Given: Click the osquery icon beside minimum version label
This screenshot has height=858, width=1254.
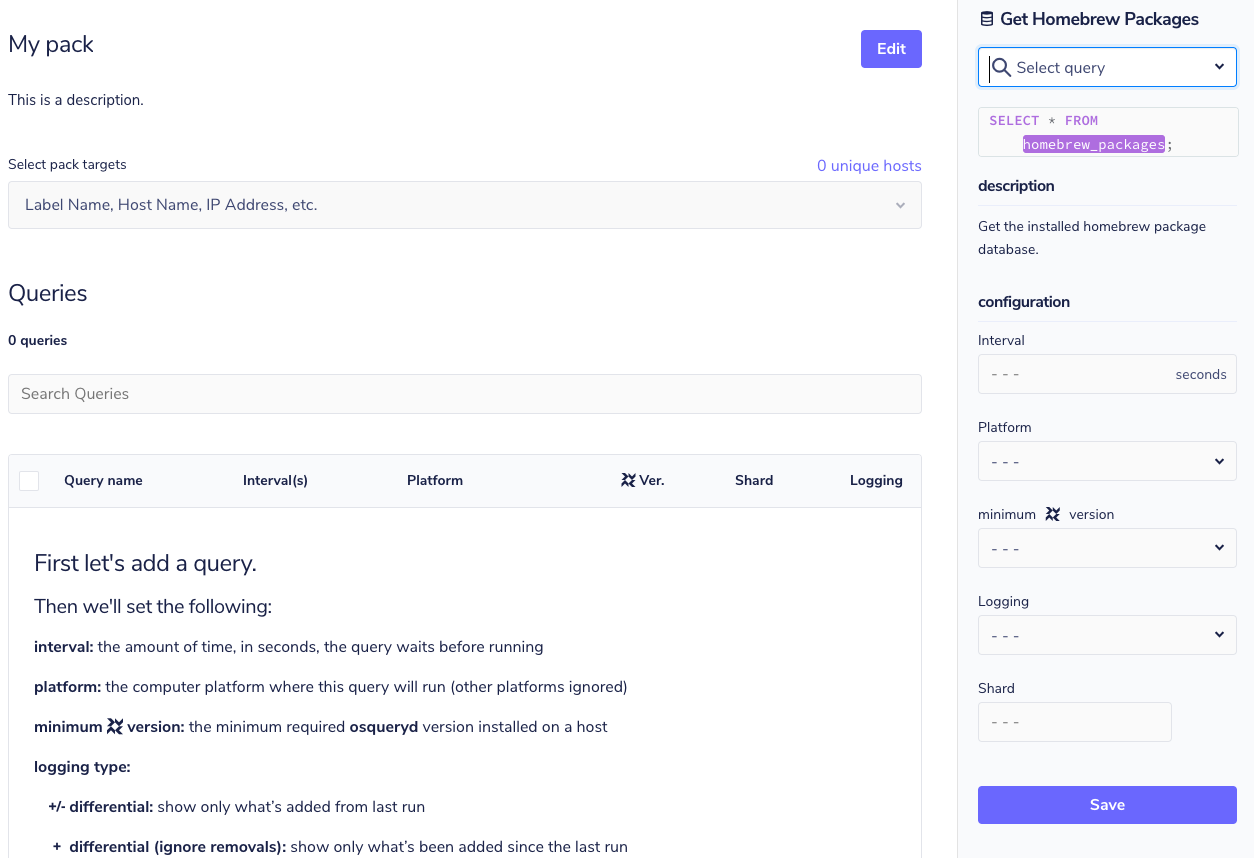Looking at the screenshot, I should coord(1052,514).
